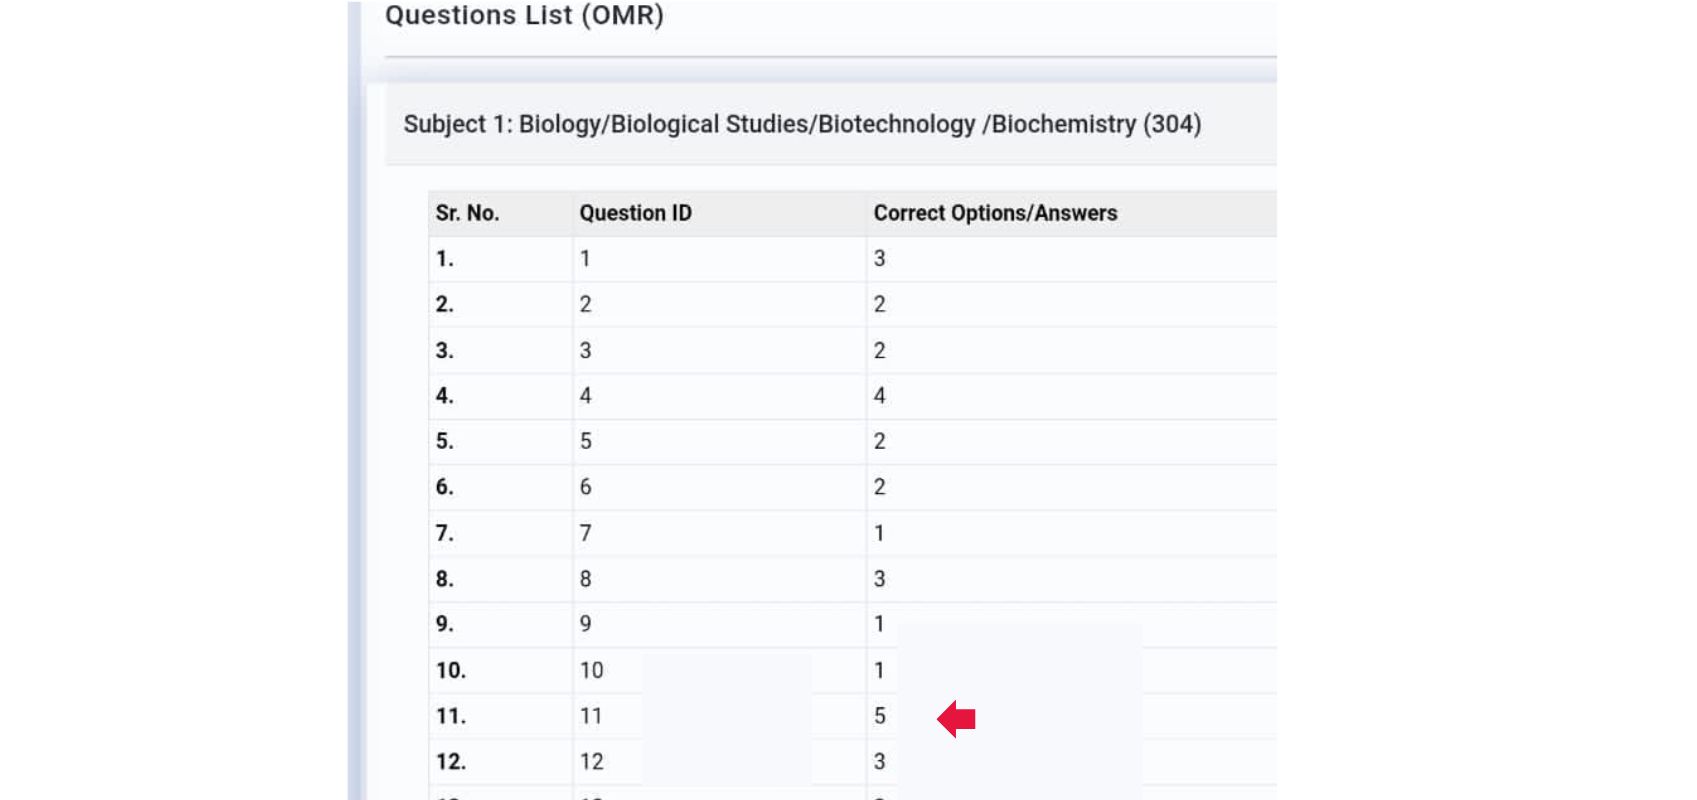
Task: Click Question ID 2 in the table
Action: coord(585,304)
